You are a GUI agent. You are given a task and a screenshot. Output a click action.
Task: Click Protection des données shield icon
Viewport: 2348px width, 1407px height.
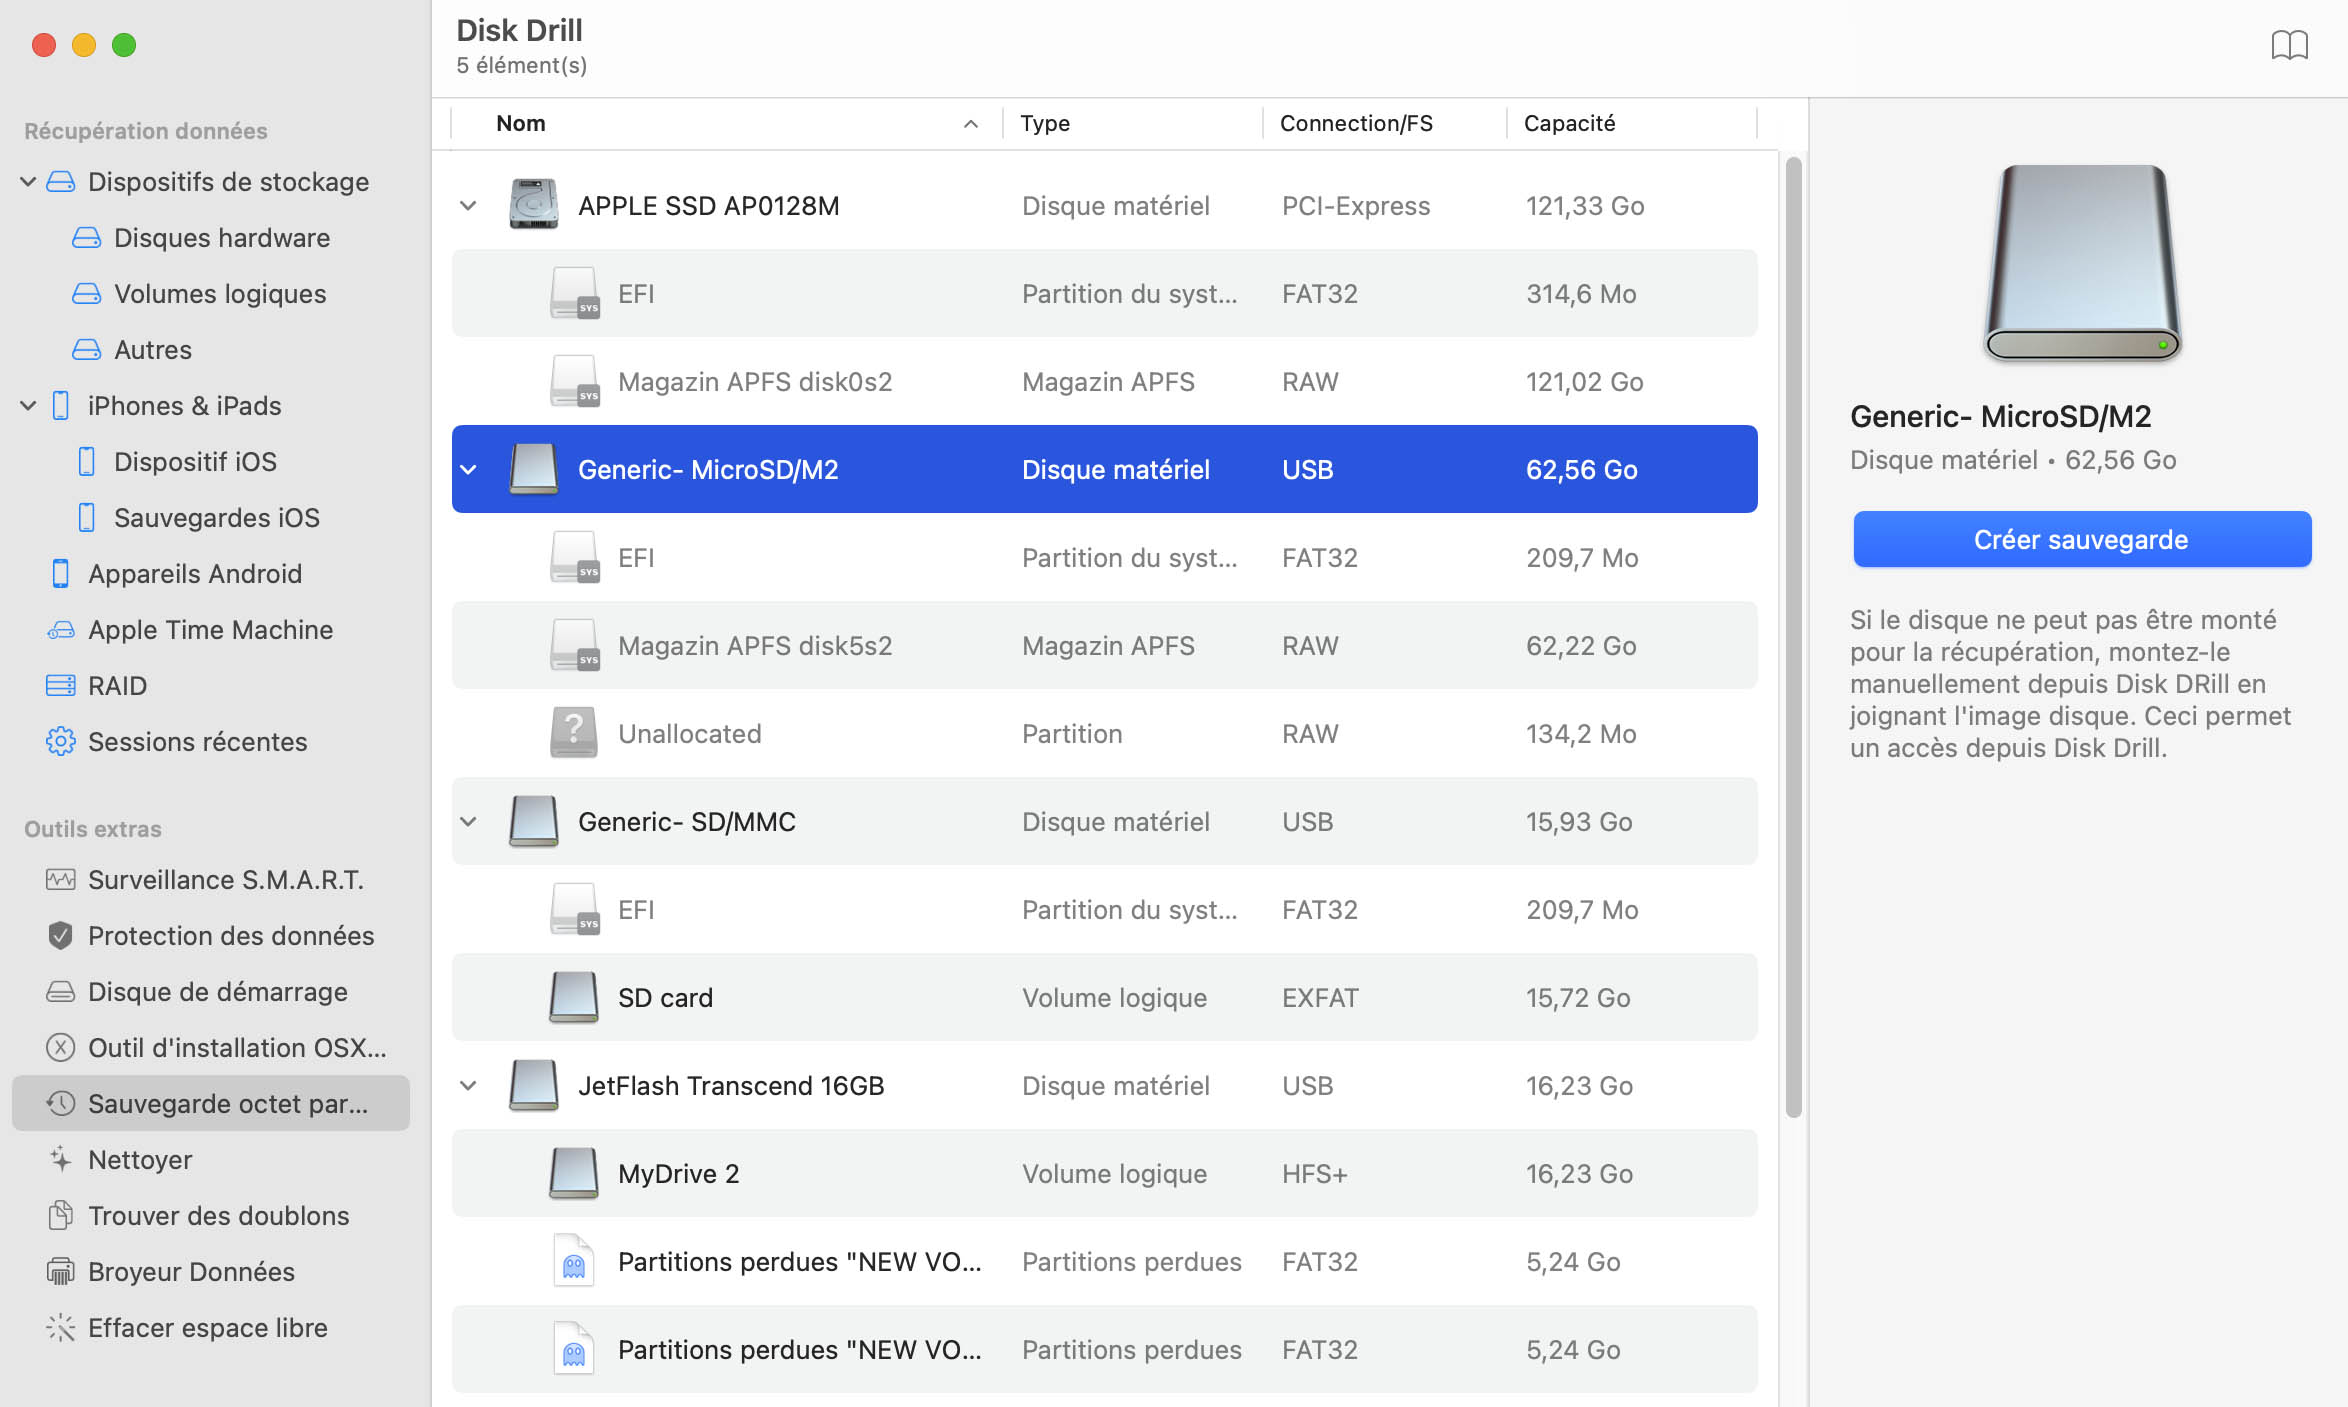tap(60, 936)
